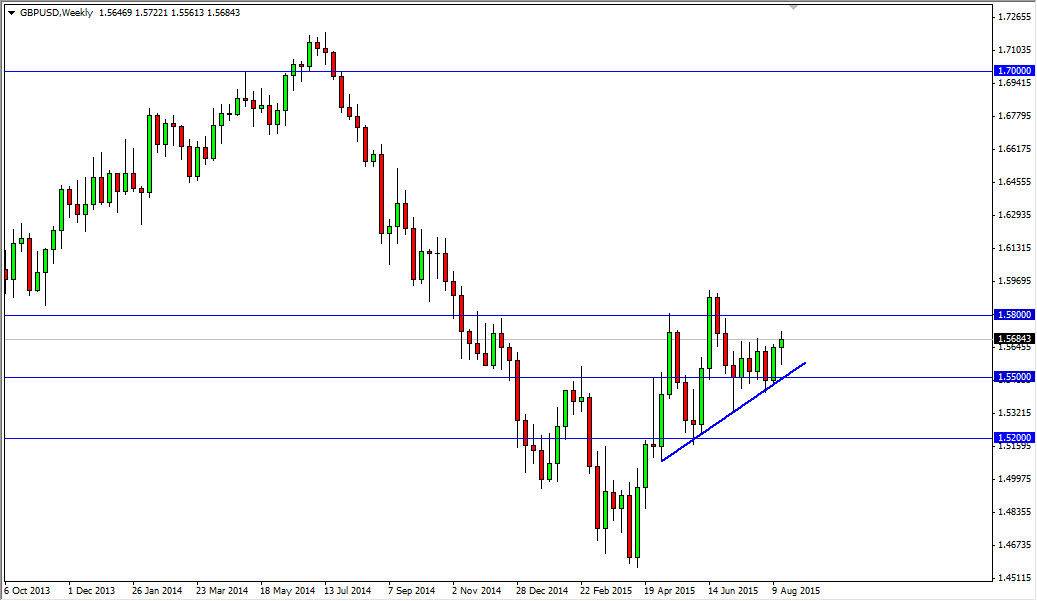The image size is (1037, 601).
Task: Click the 14 Jun 2015 date marker
Action: [735, 590]
